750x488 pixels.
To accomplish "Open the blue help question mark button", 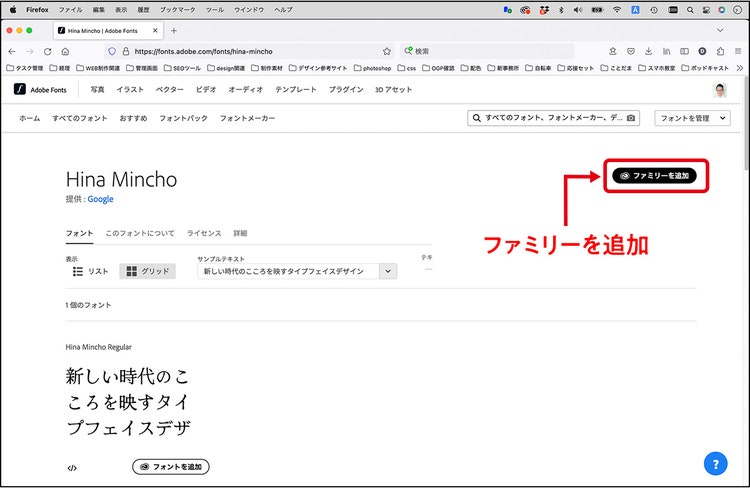I will coord(716,464).
